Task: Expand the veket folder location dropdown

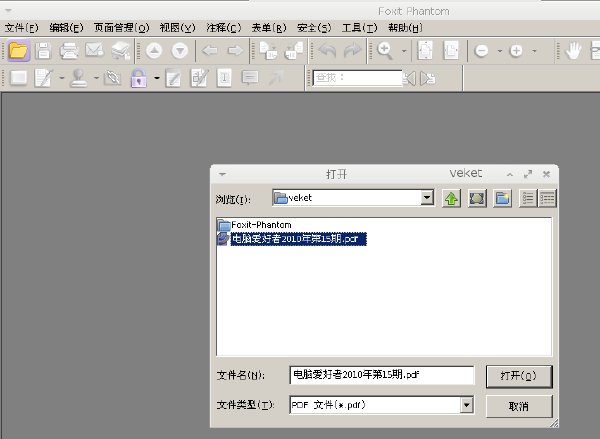Action: (427, 198)
